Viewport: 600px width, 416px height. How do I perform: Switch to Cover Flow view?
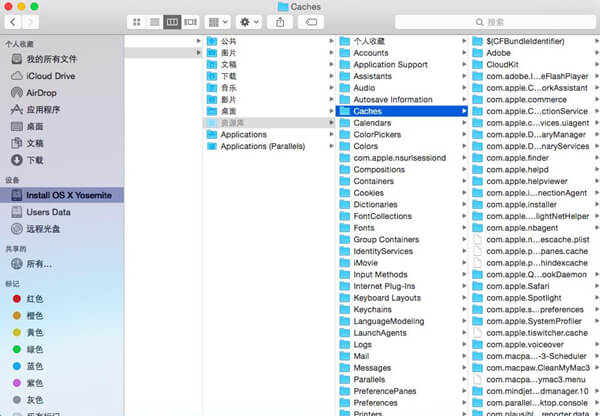coord(190,22)
